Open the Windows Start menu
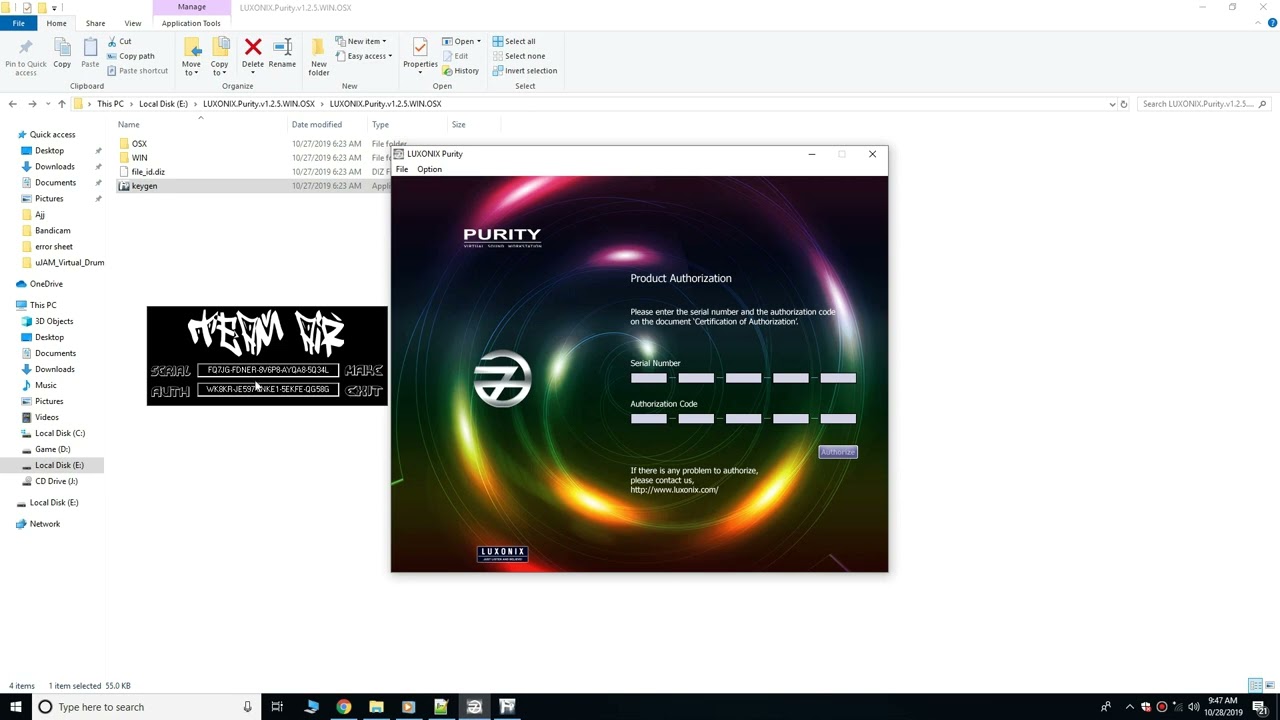1280x720 pixels. (x=15, y=707)
